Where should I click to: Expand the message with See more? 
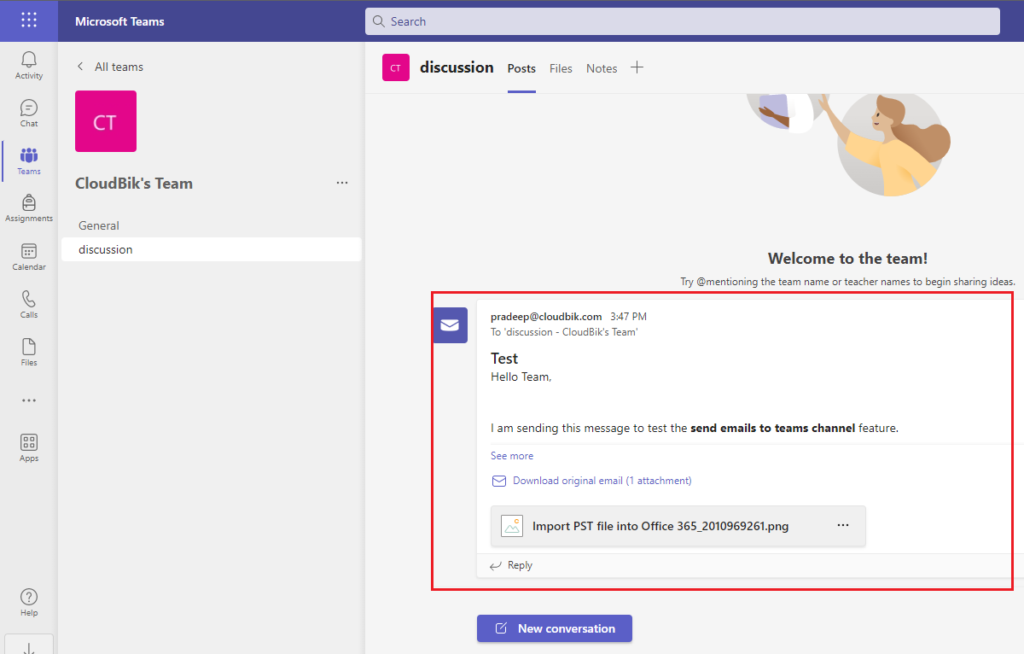[x=511, y=455]
